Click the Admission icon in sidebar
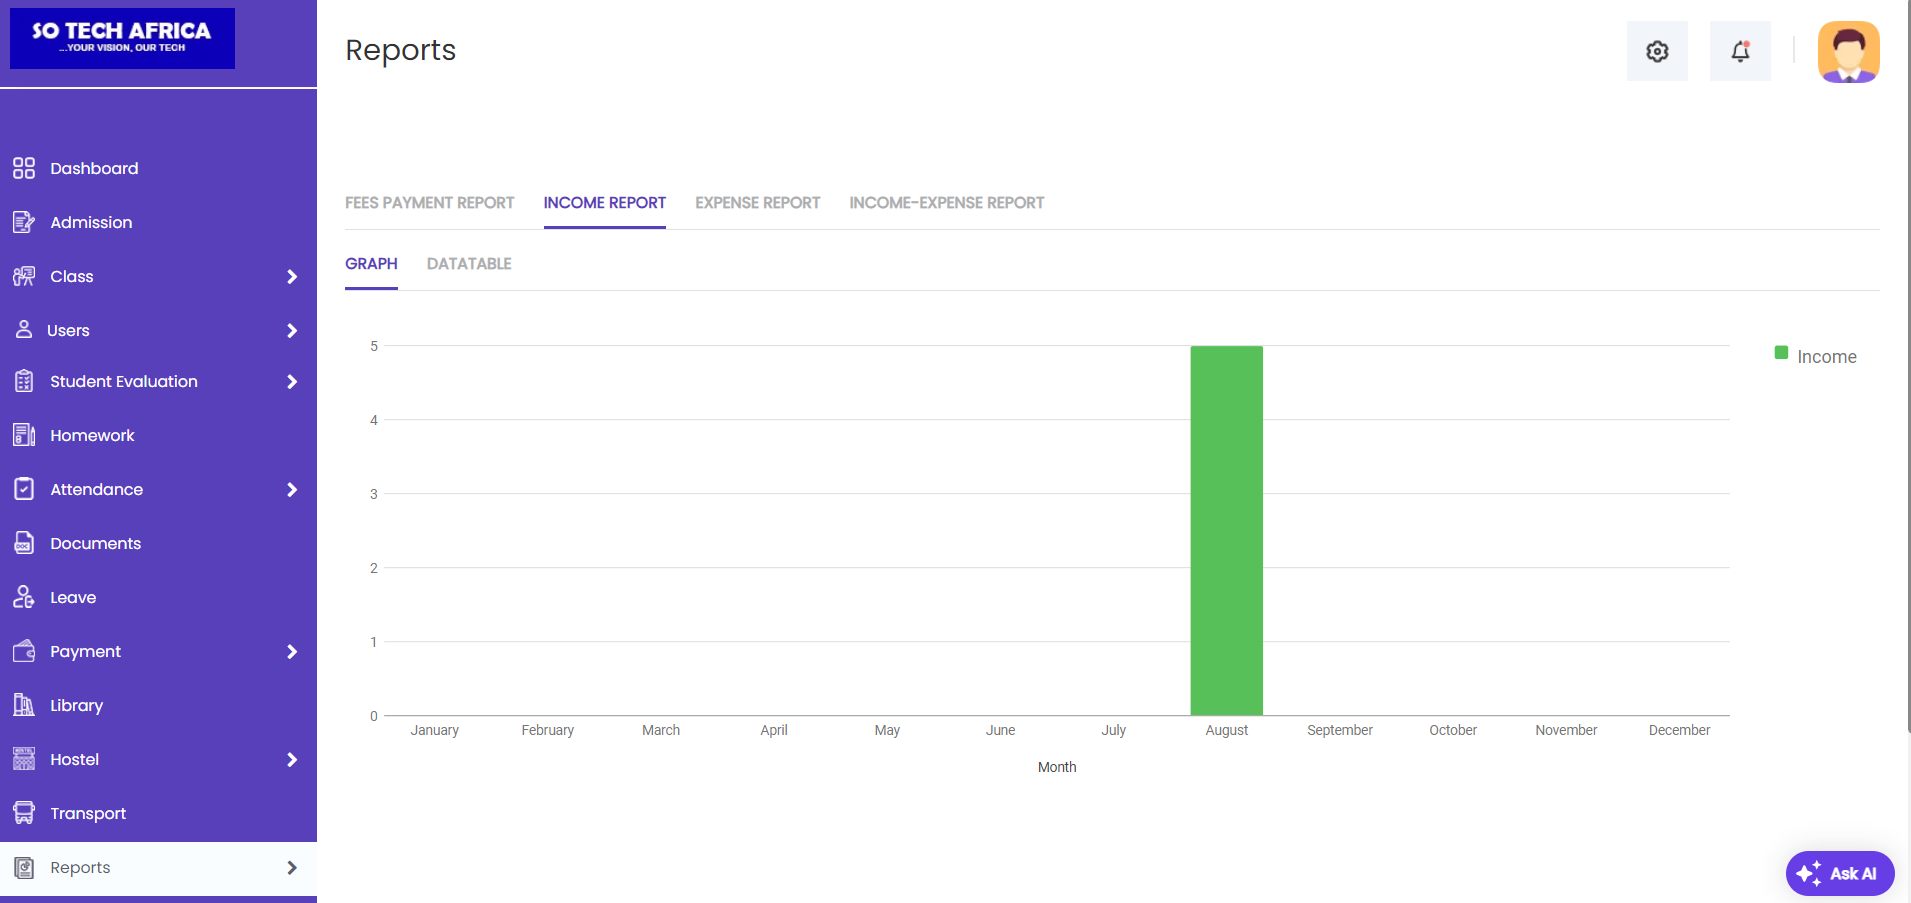The height and width of the screenshot is (903, 1911). [24, 222]
